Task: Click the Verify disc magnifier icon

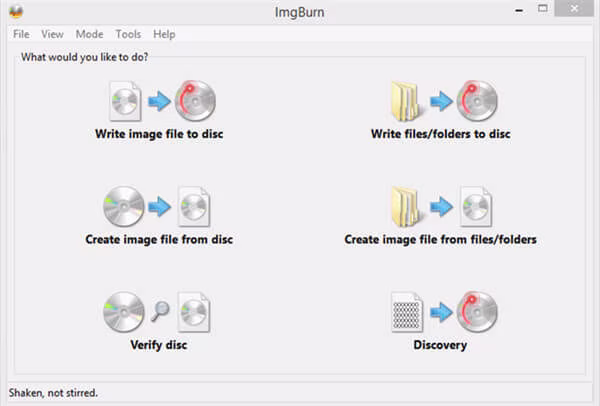Action: (159, 313)
